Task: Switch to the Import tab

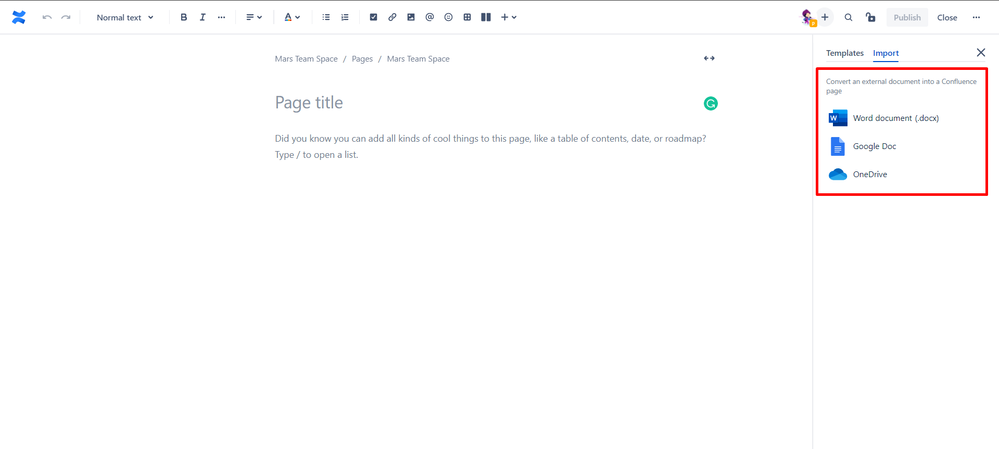Action: tap(886, 53)
